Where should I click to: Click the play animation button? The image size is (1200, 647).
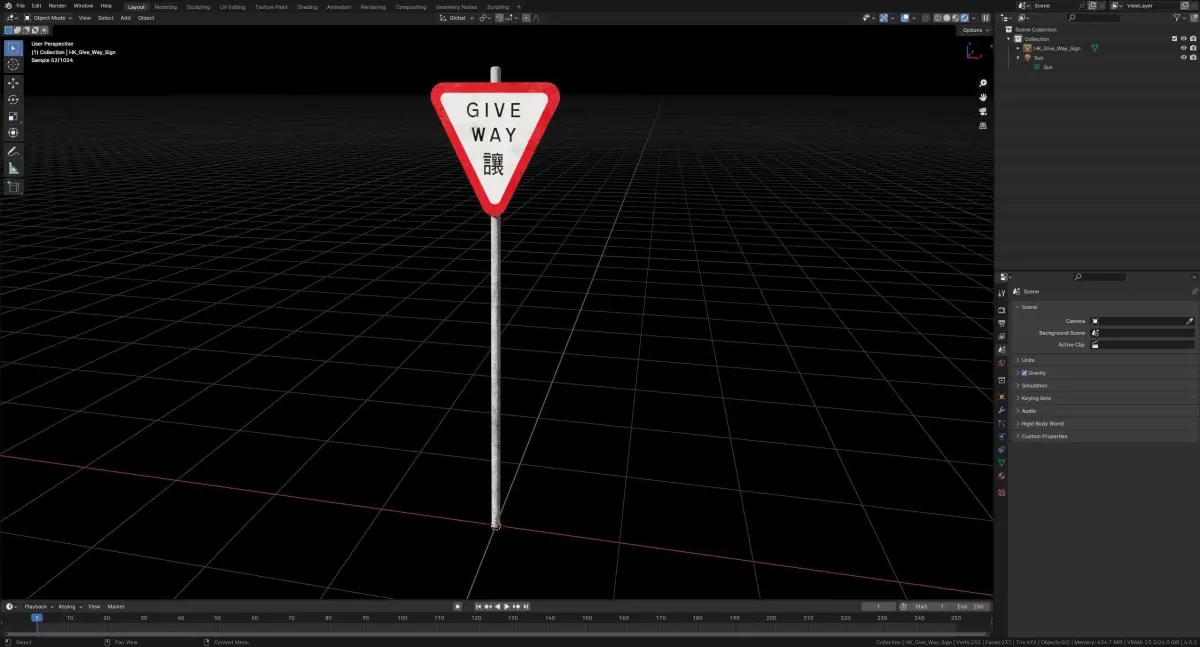point(507,606)
